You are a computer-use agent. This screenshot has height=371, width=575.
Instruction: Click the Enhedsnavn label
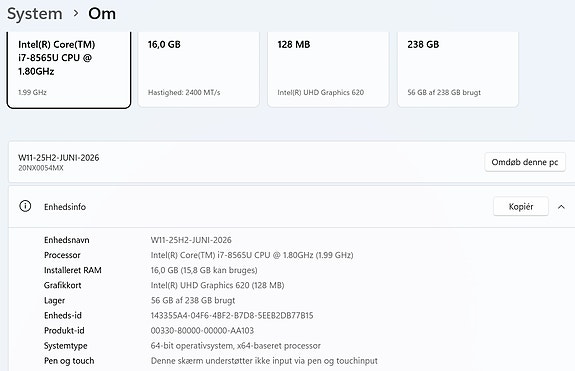67,240
